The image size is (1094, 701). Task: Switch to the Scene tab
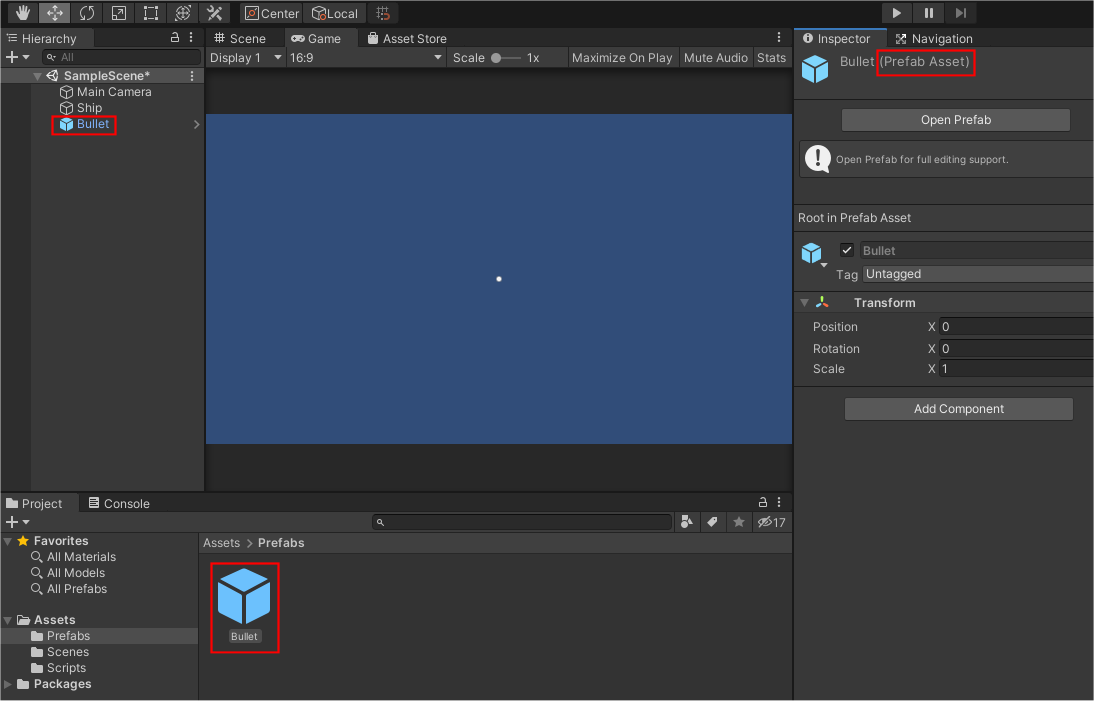(x=240, y=38)
